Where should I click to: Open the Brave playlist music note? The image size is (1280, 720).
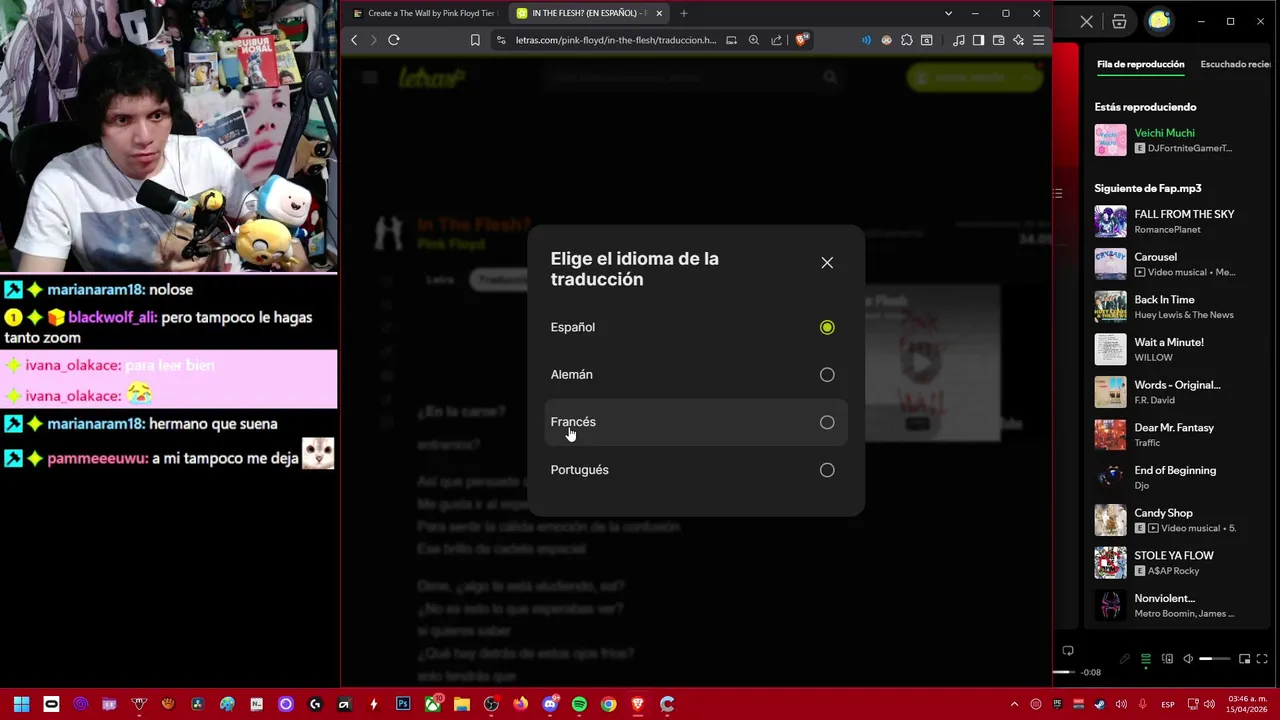tap(959, 40)
